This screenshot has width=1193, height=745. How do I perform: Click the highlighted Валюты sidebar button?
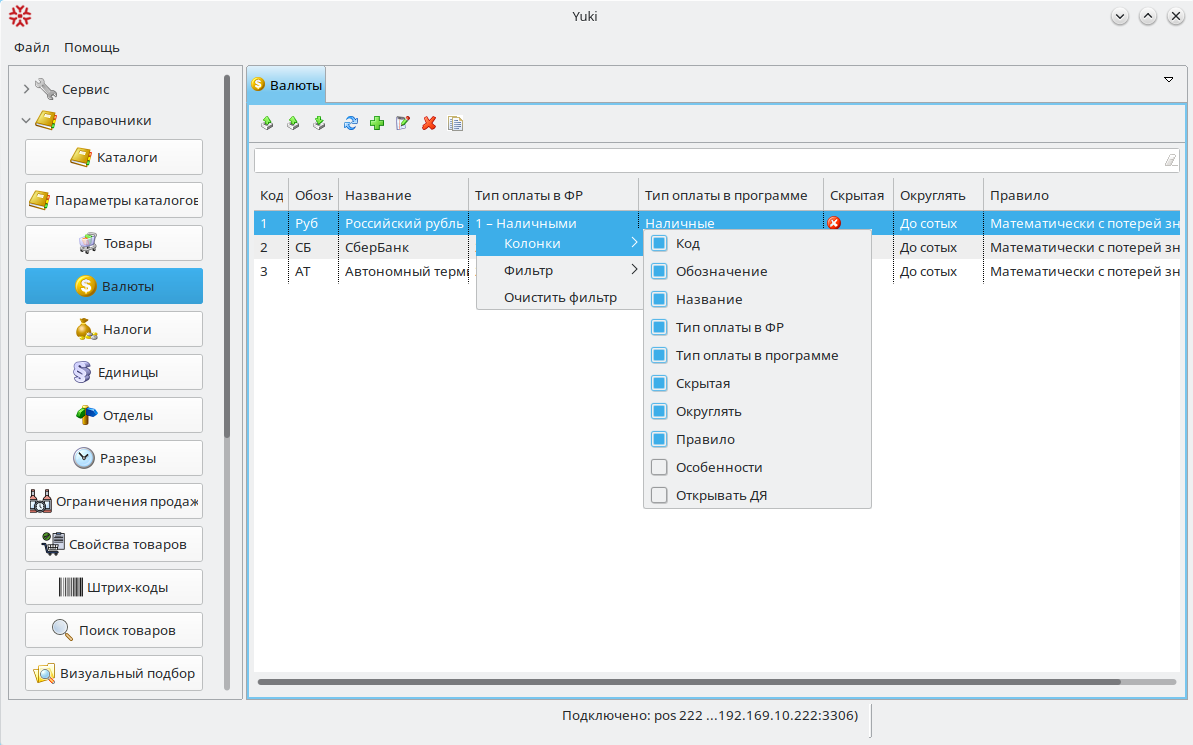point(114,286)
